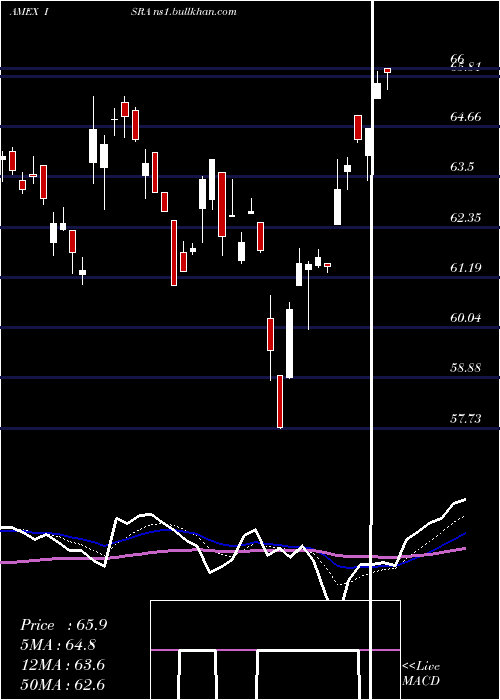Image resolution: width=500 pixels, height=700 pixels.
Task: Click the 50MA : 62.6 value
Action: (62, 684)
